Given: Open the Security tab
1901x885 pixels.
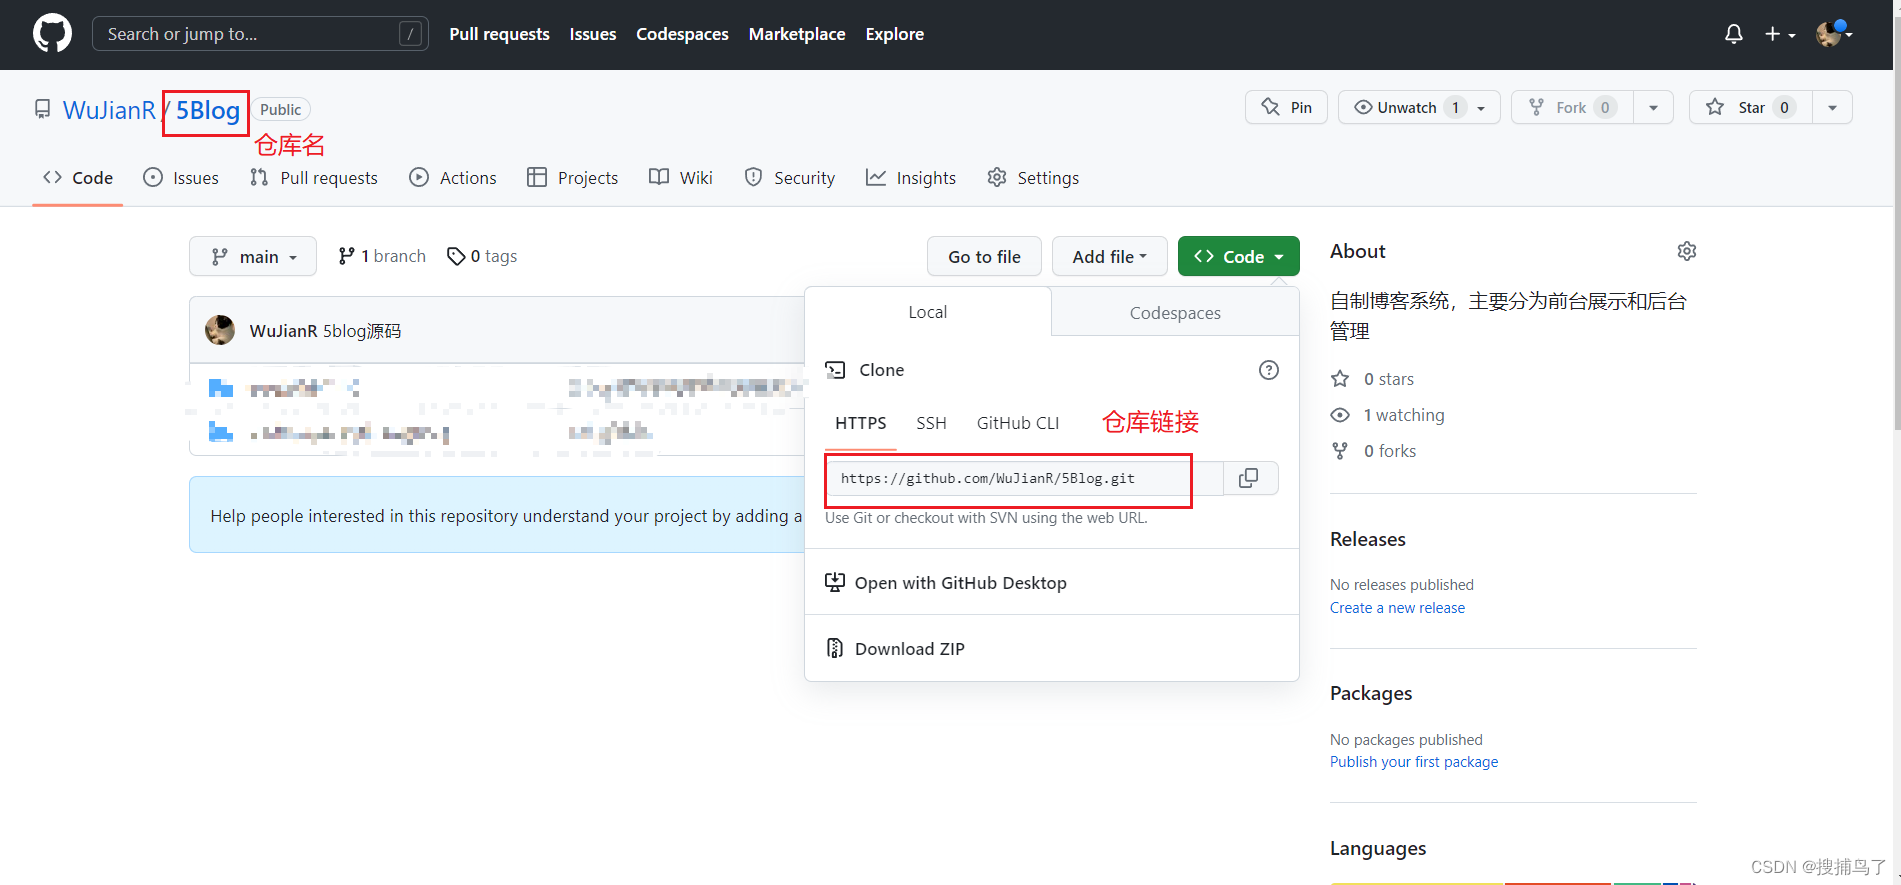Looking at the screenshot, I should point(790,178).
